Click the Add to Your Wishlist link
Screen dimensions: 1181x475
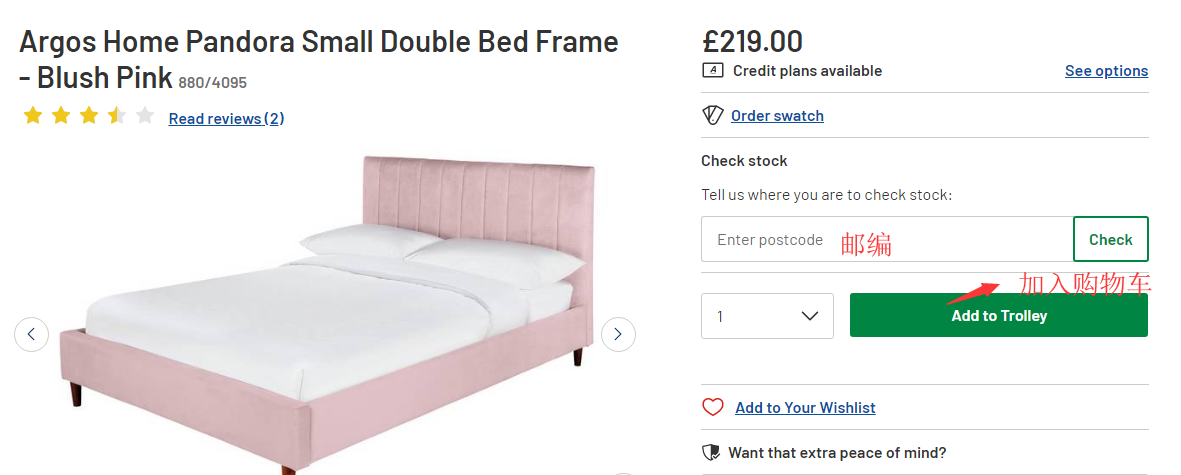(805, 407)
